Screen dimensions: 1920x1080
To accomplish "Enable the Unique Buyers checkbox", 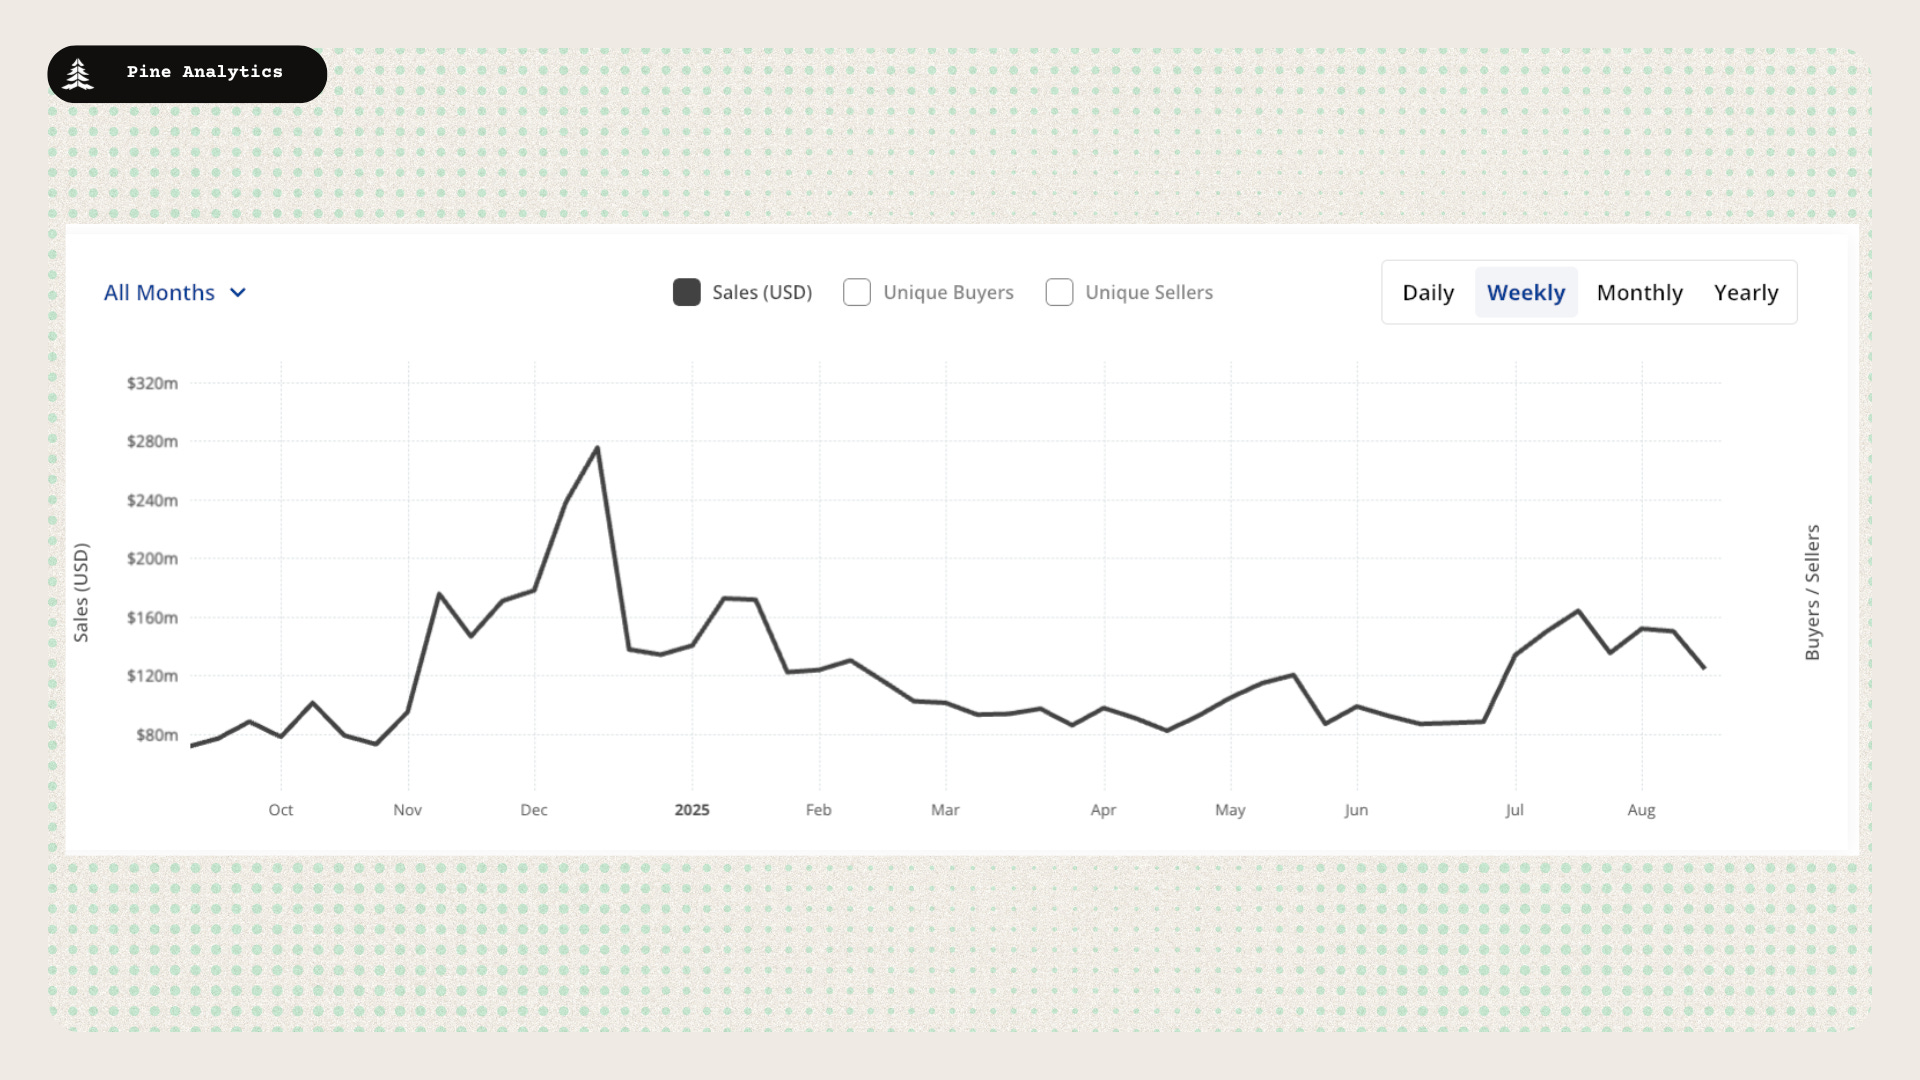I will 857,292.
